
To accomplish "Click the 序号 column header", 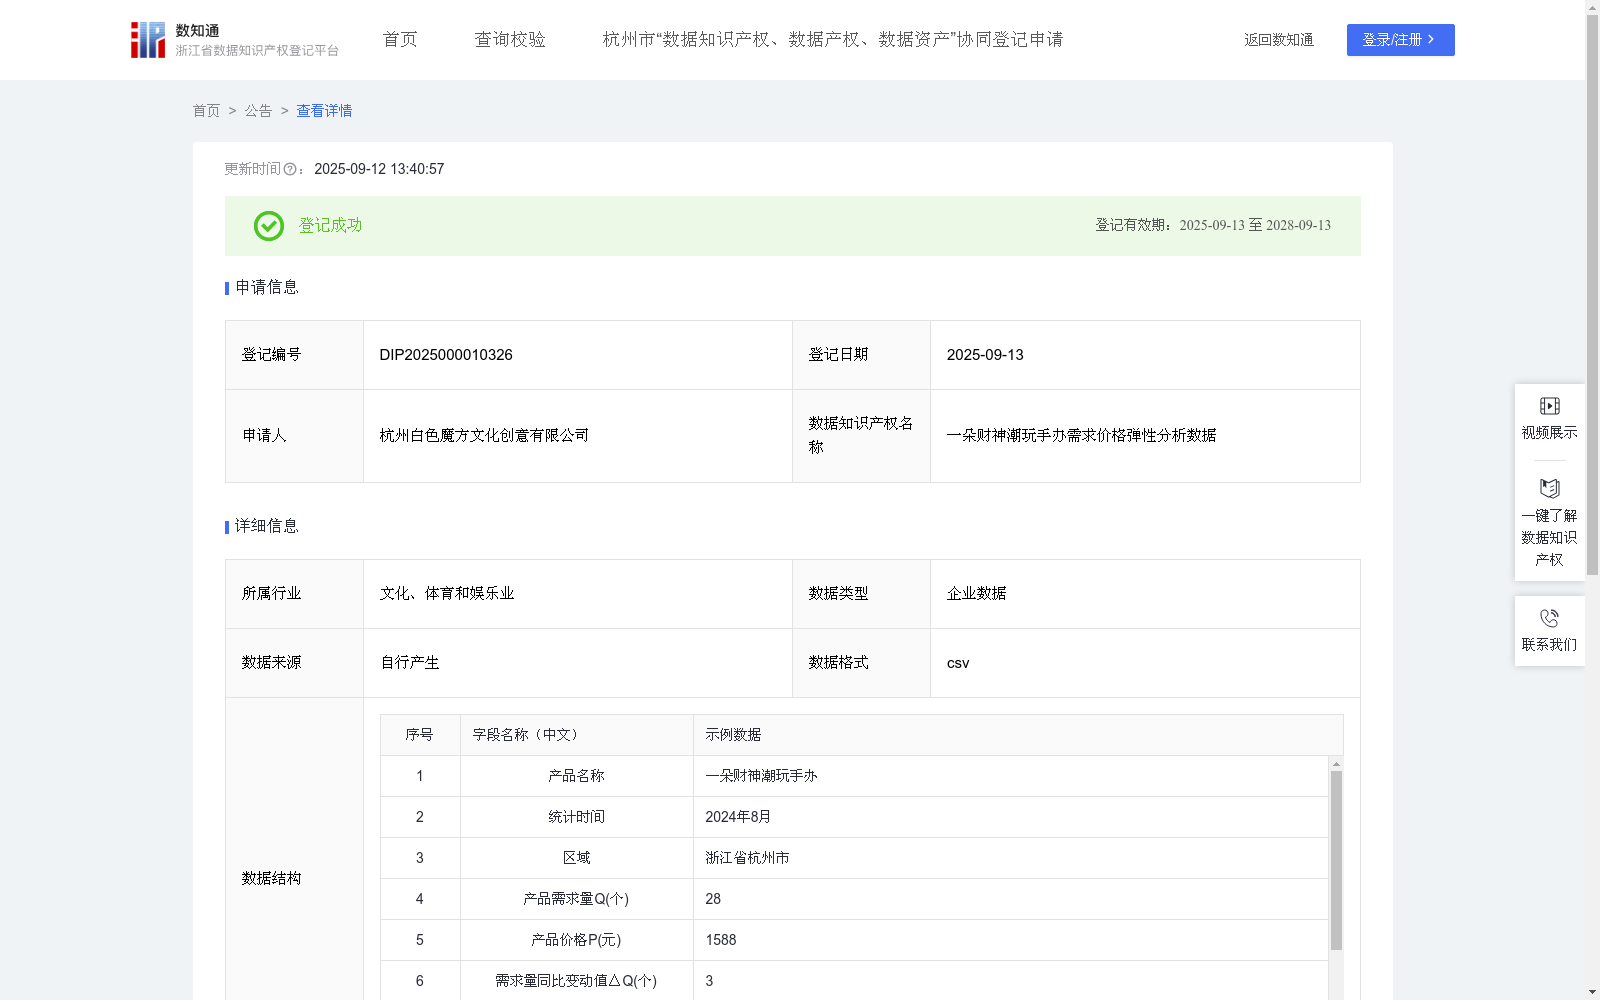I will coord(419,735).
